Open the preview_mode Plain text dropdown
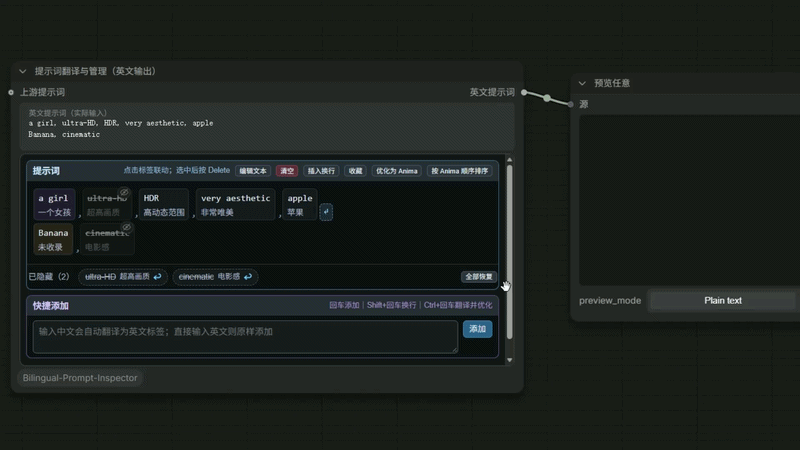 tap(722, 301)
